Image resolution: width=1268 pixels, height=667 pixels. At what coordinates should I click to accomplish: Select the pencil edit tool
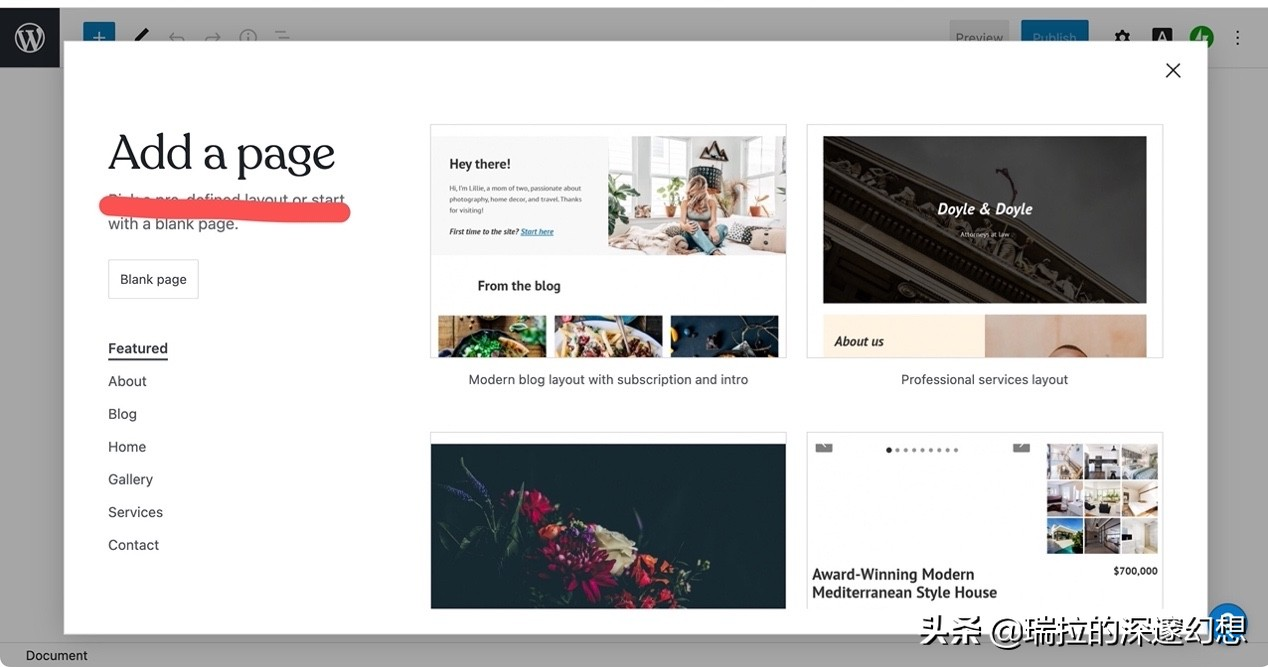point(142,34)
